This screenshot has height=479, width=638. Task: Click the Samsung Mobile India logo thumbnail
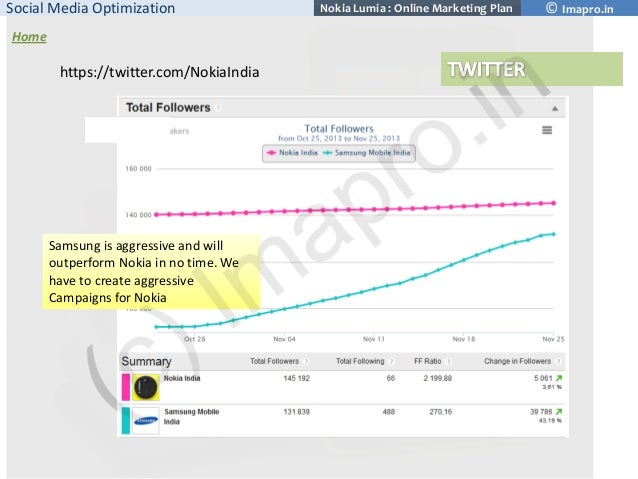click(x=146, y=421)
